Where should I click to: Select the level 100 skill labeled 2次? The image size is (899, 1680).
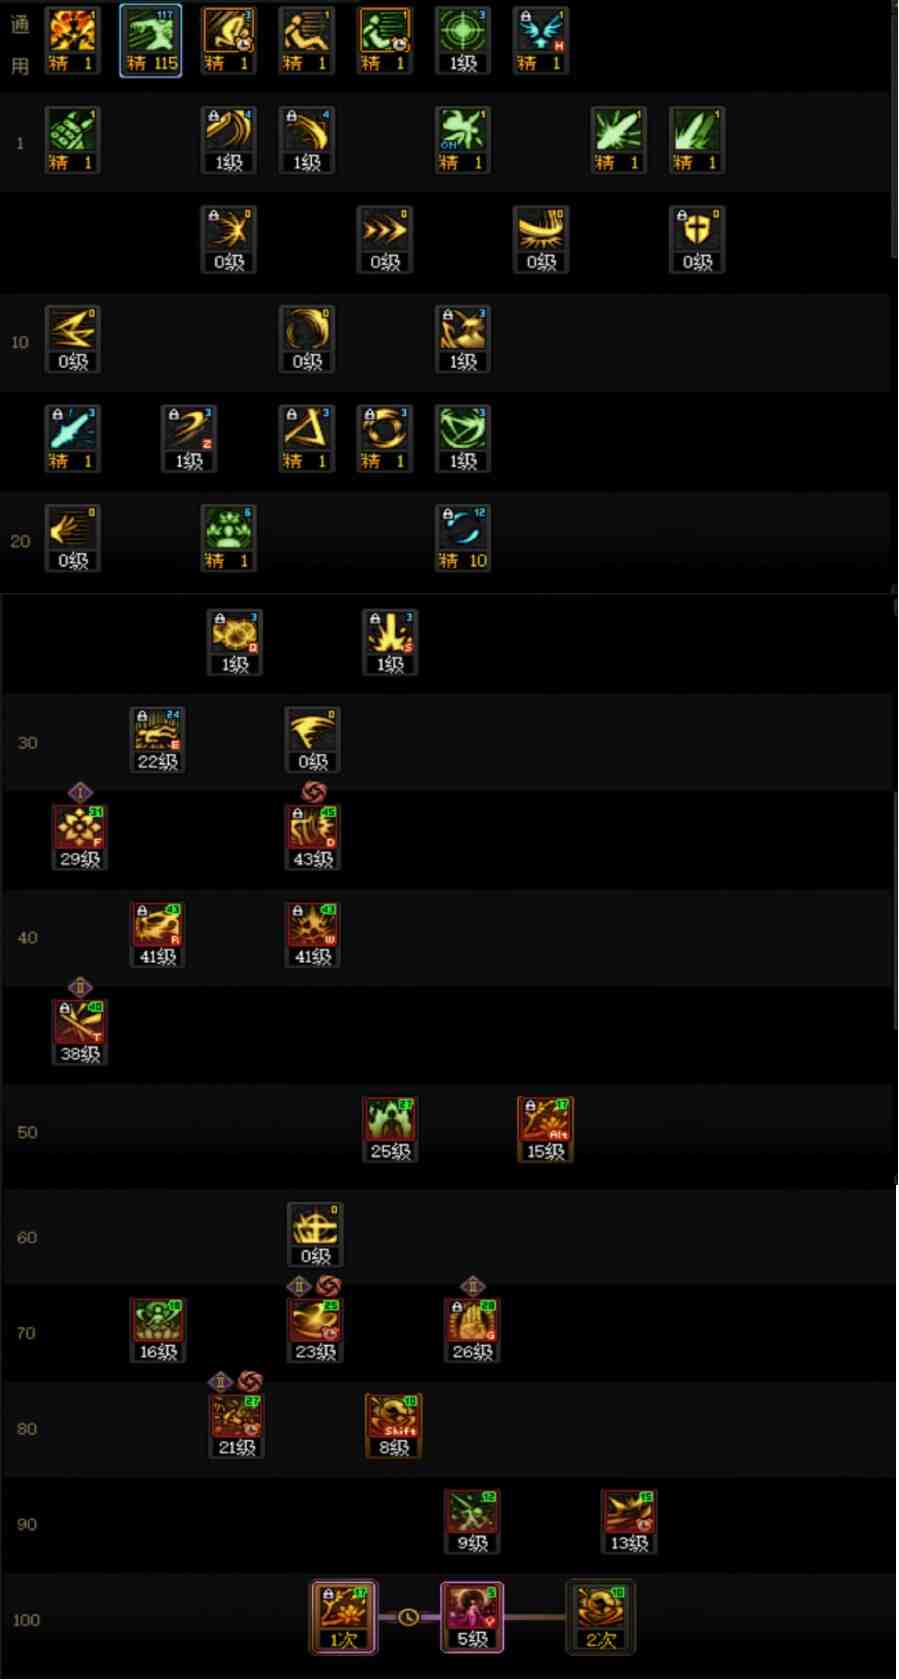[600, 1617]
